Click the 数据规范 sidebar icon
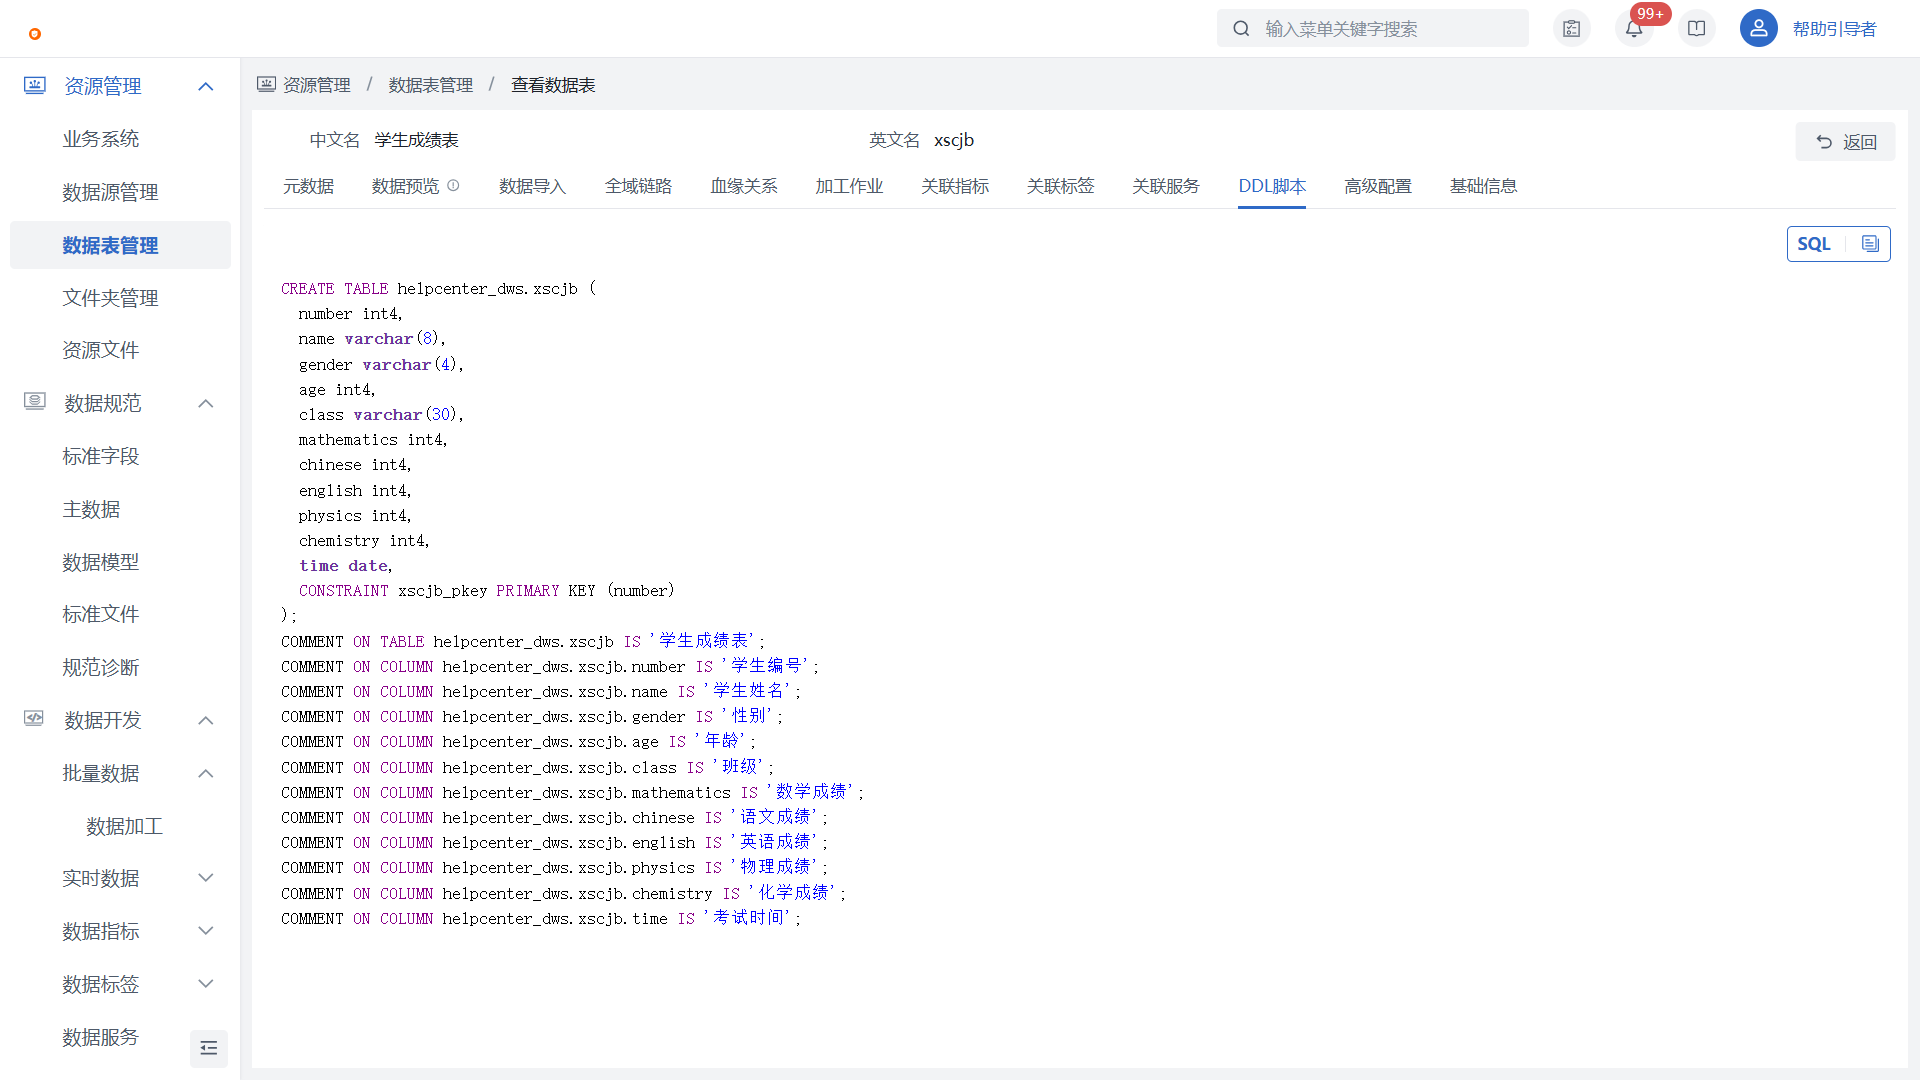The height and width of the screenshot is (1080, 1920). click(x=35, y=402)
